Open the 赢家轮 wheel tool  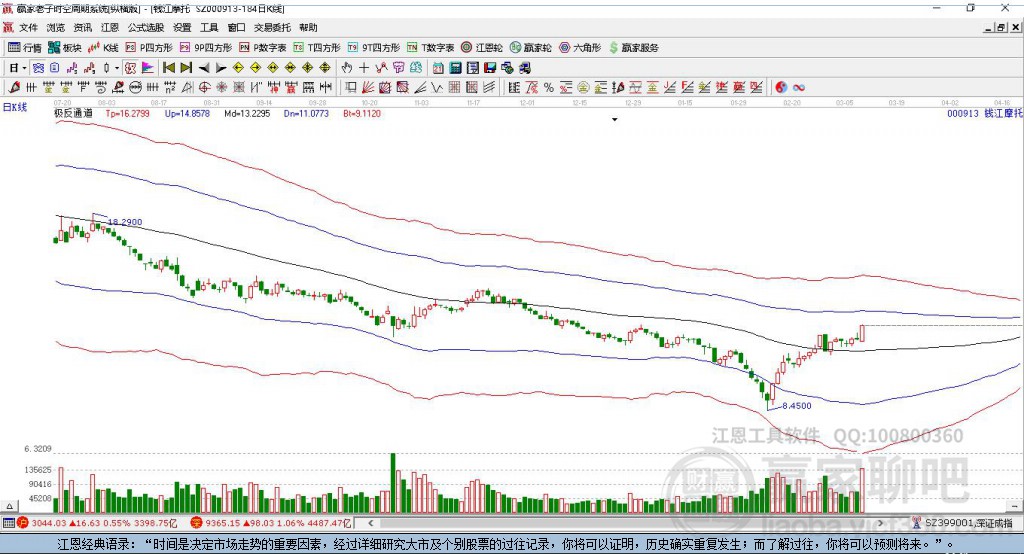click(531, 48)
